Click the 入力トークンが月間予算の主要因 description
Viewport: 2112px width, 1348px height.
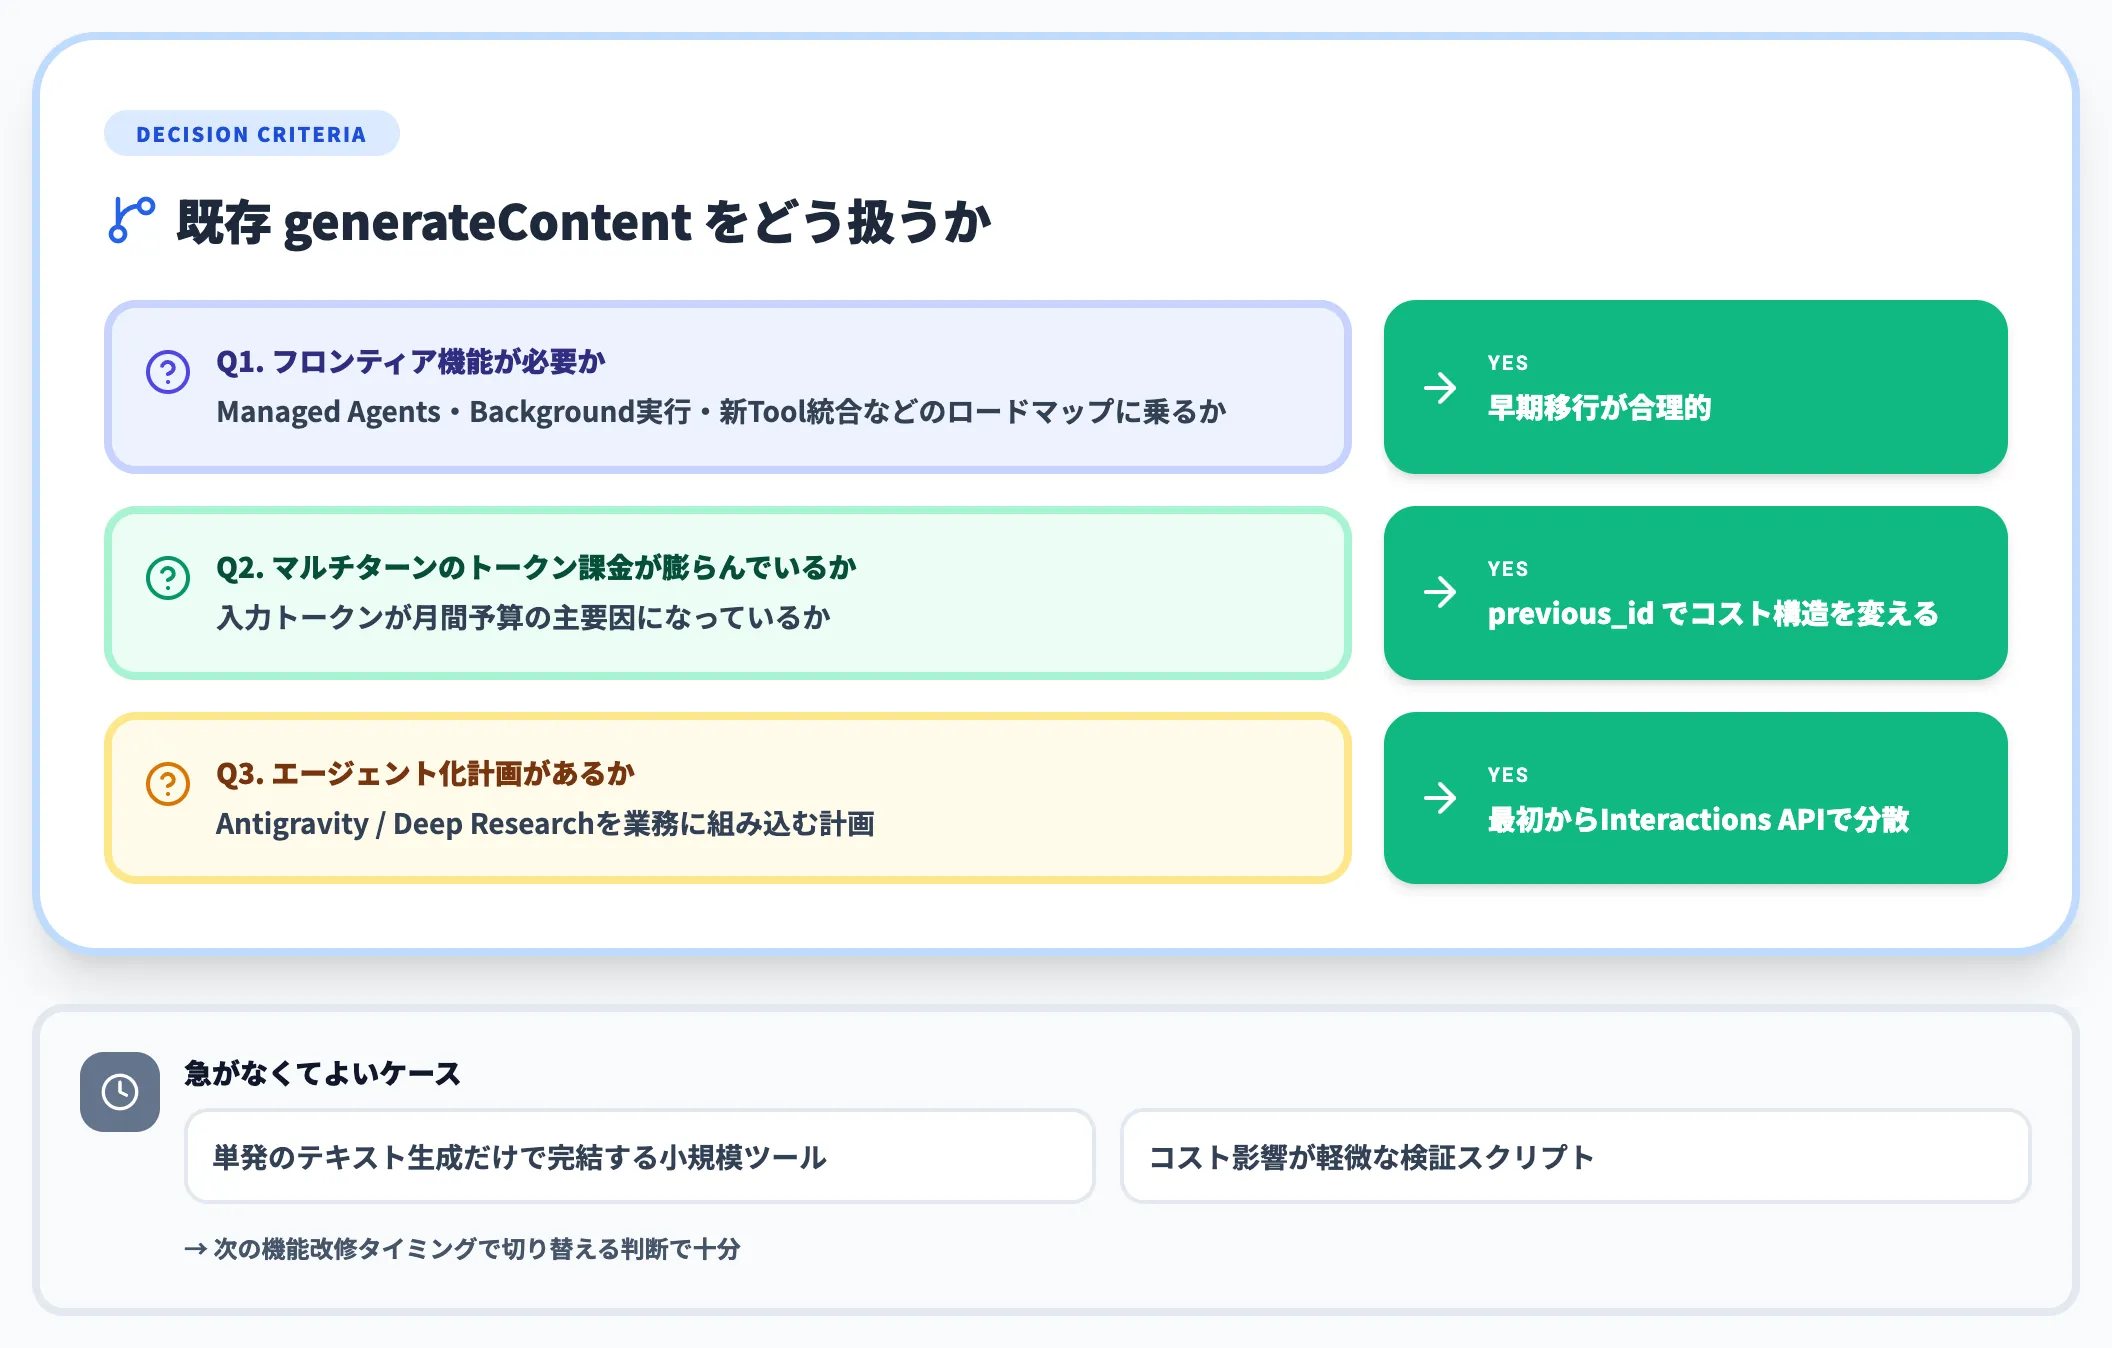tap(523, 618)
